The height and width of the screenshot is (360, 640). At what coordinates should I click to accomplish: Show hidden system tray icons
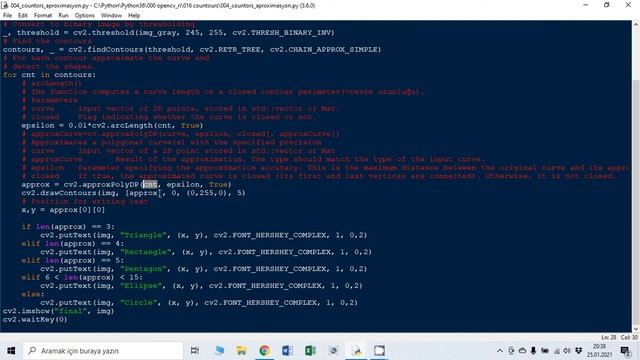(x=500, y=351)
